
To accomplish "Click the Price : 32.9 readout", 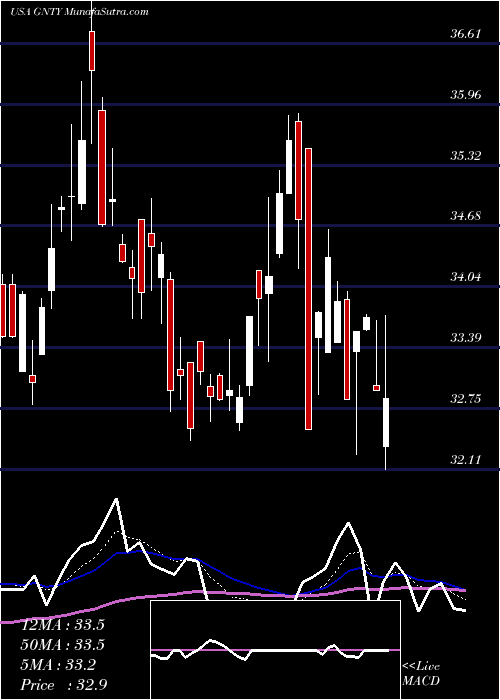I will [x=63, y=684].
